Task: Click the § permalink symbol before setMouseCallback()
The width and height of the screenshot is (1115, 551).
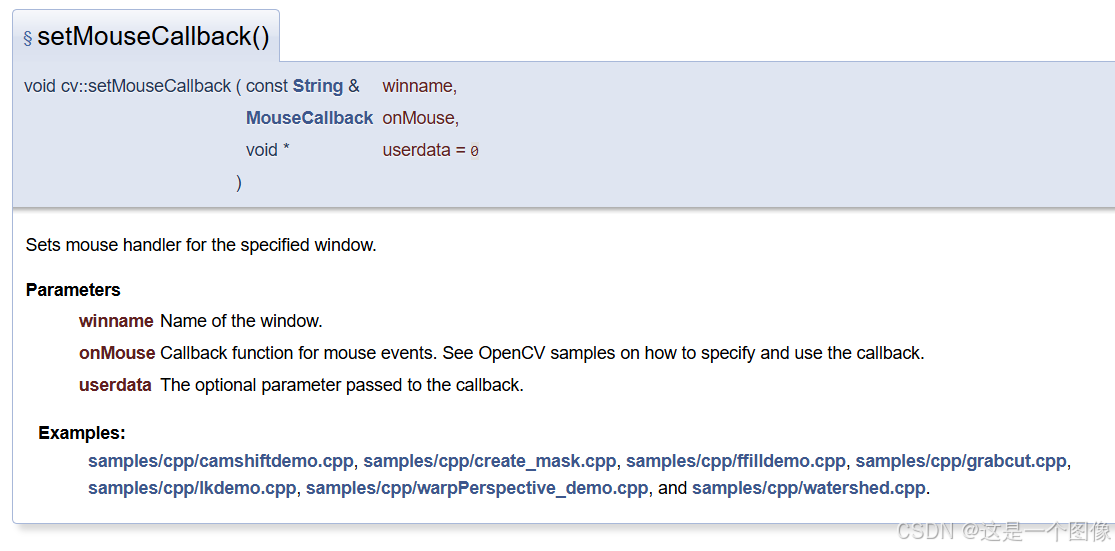Action: click(28, 38)
